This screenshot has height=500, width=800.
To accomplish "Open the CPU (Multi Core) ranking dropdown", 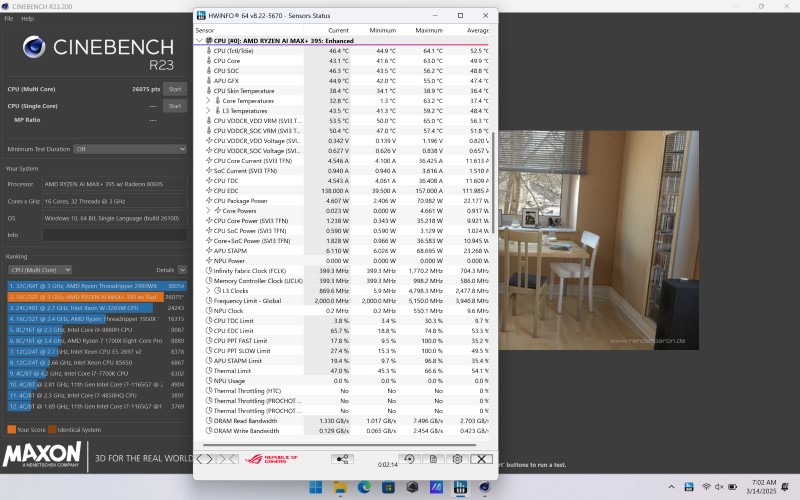I will click(x=39, y=270).
